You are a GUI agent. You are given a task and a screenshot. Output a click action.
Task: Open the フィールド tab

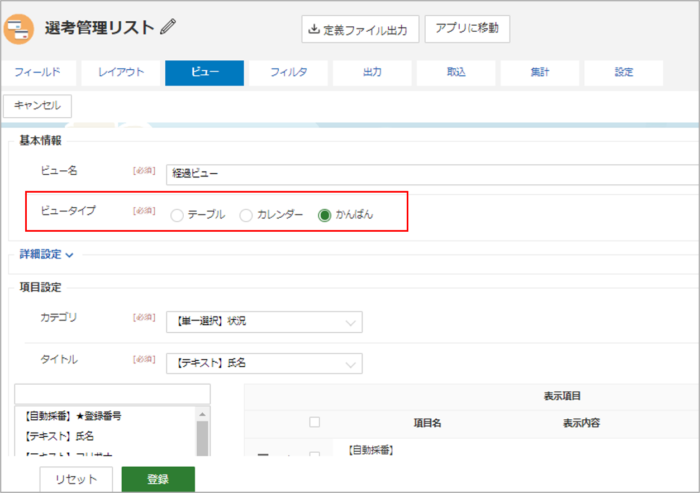click(38, 72)
